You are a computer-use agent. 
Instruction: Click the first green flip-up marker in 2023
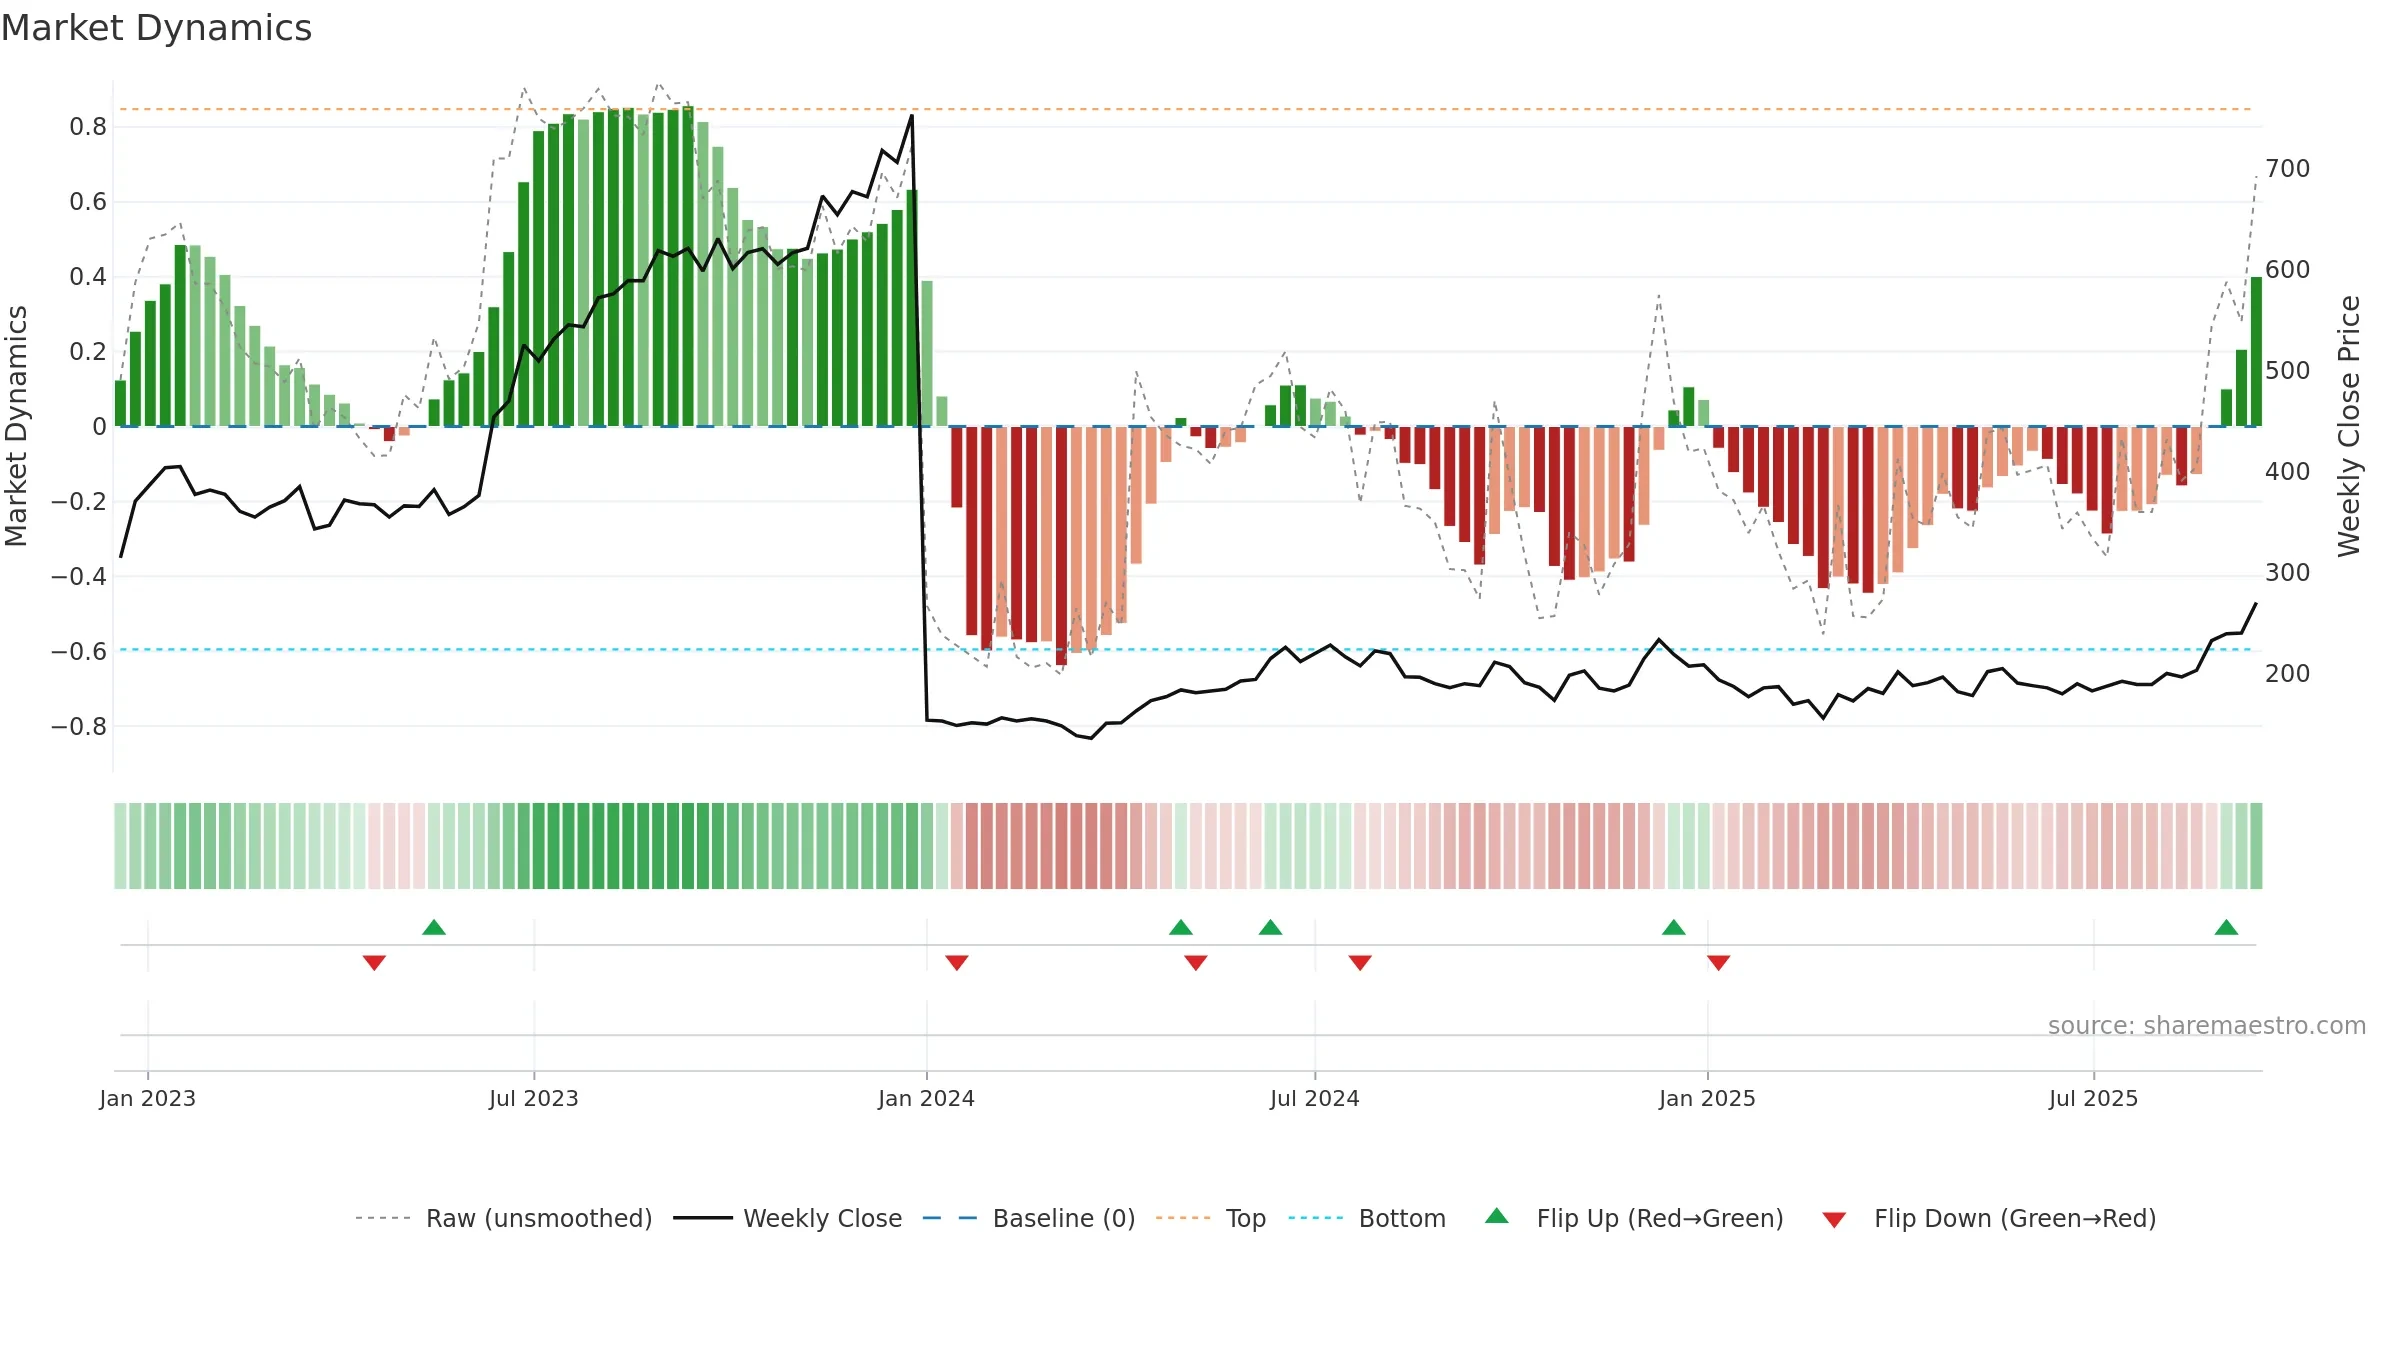(434, 927)
